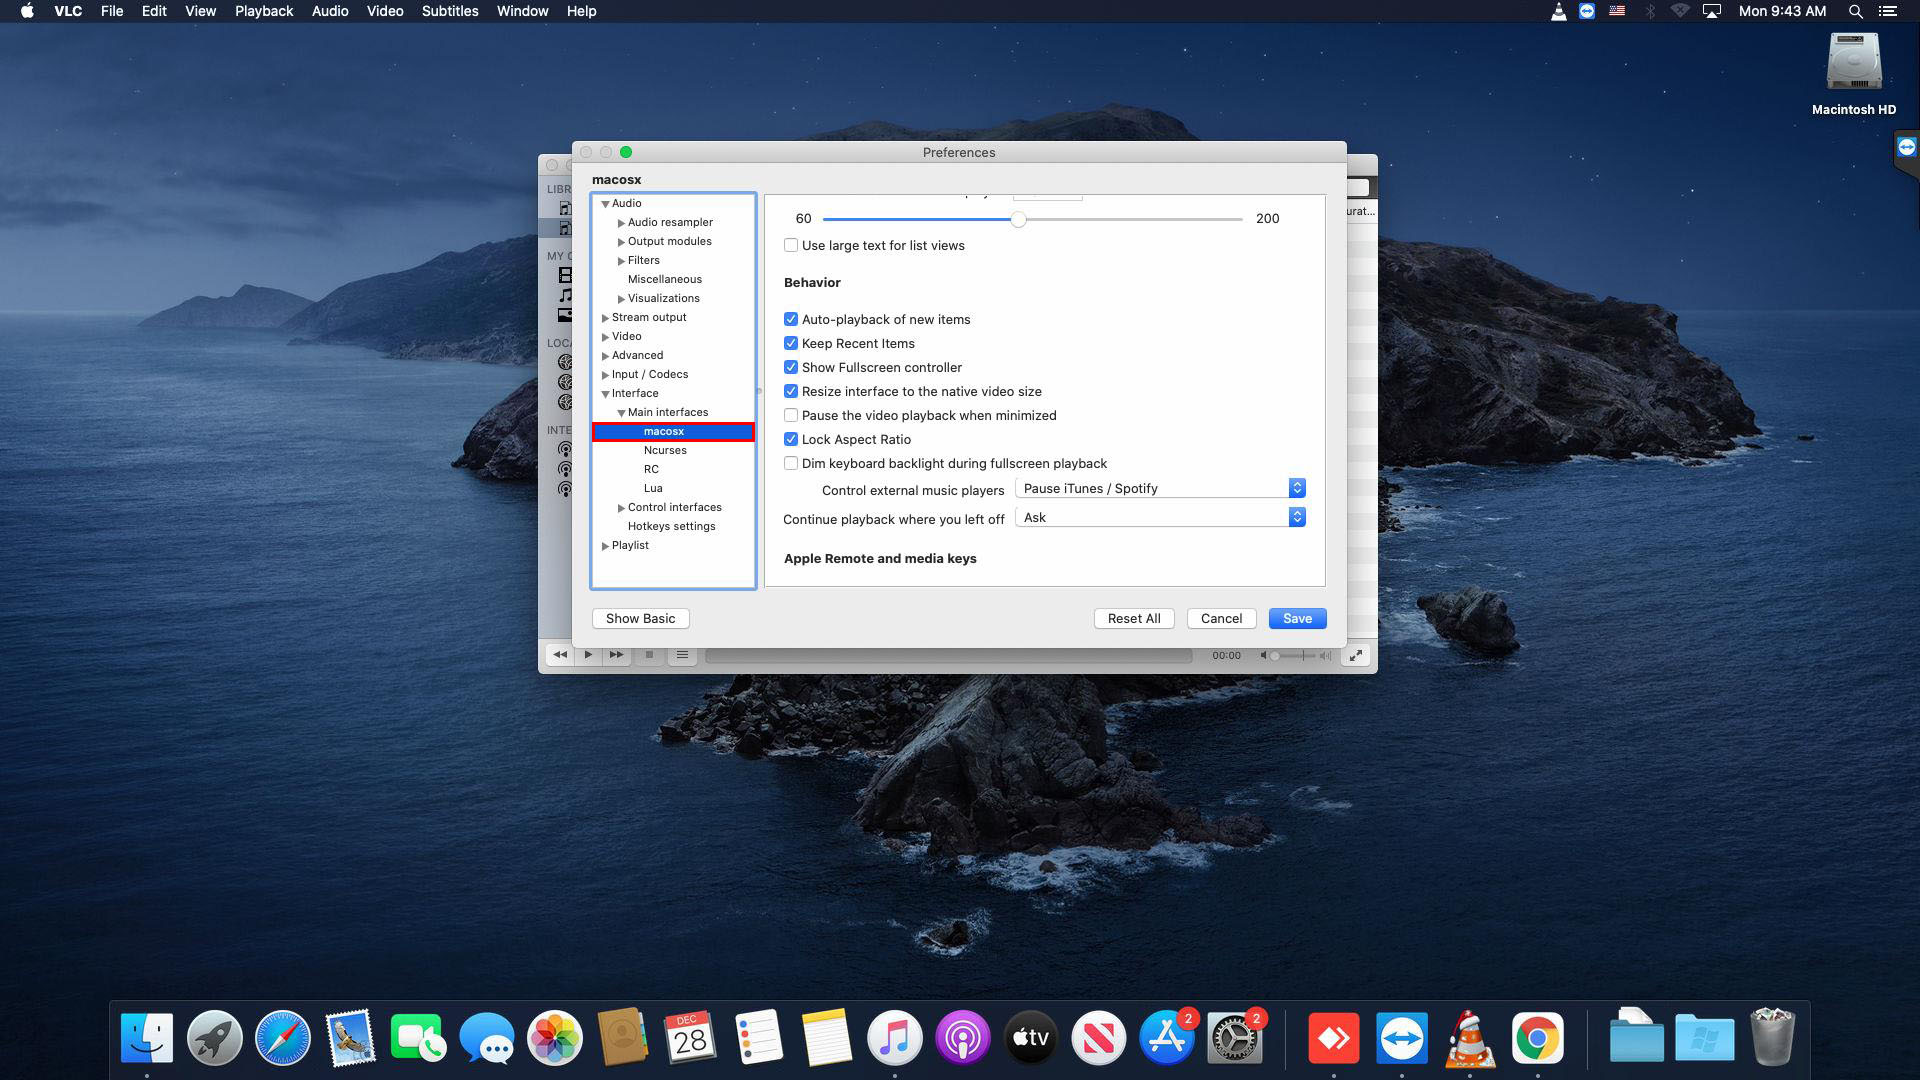Open System Preferences from the Dock
Screen dimensions: 1920x1080
tap(1235, 1039)
